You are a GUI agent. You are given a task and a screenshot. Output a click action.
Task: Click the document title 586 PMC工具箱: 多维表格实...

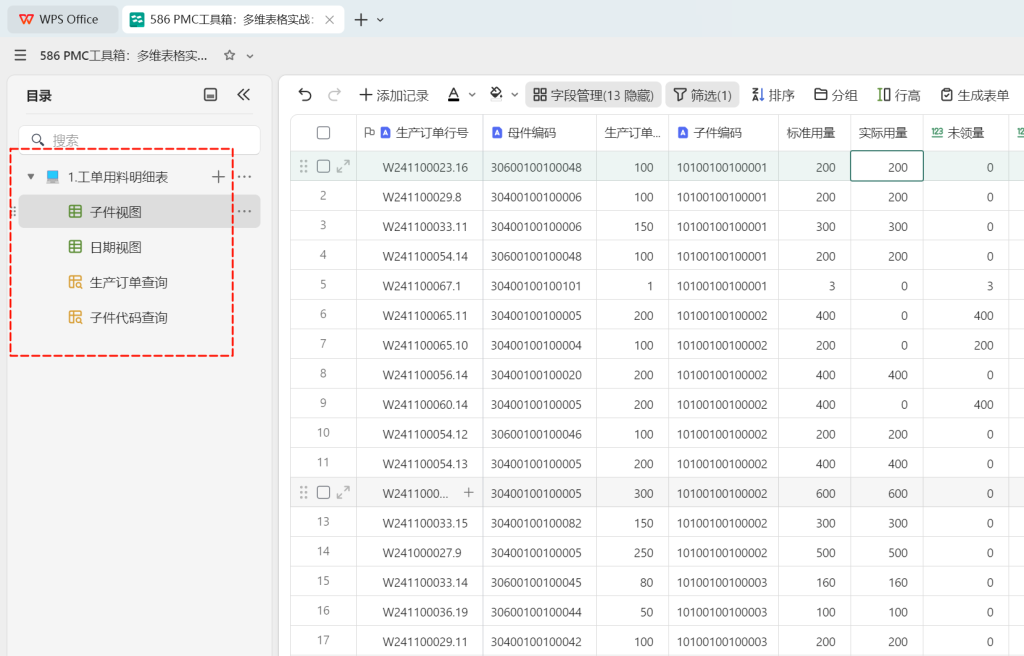[123, 56]
